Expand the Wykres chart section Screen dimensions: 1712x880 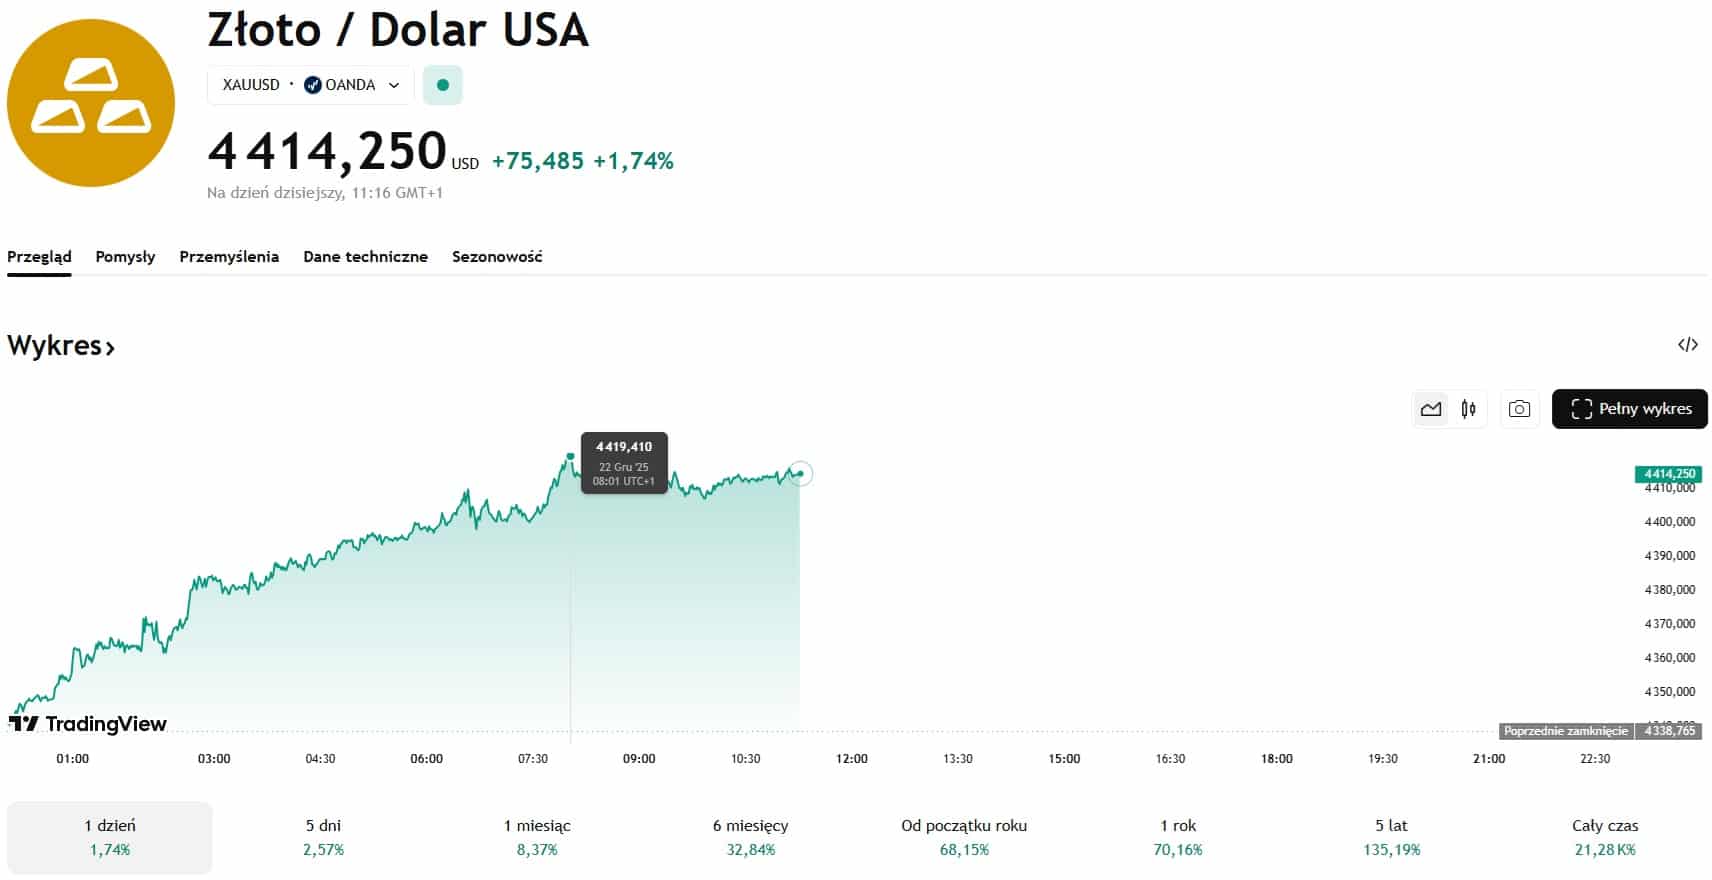61,346
